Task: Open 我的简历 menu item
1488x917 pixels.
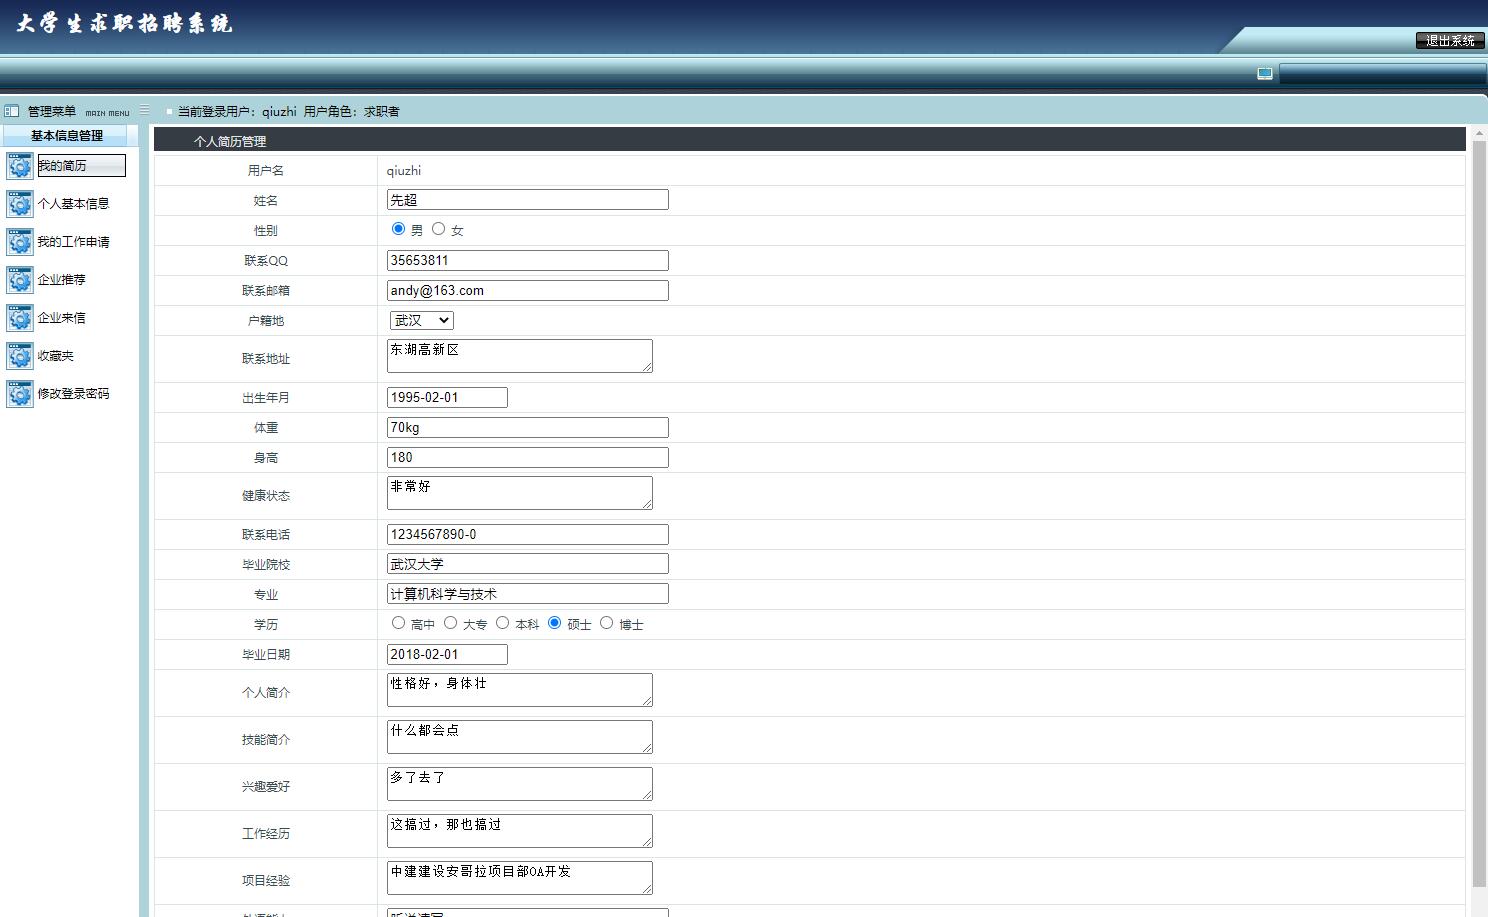Action: [81, 166]
